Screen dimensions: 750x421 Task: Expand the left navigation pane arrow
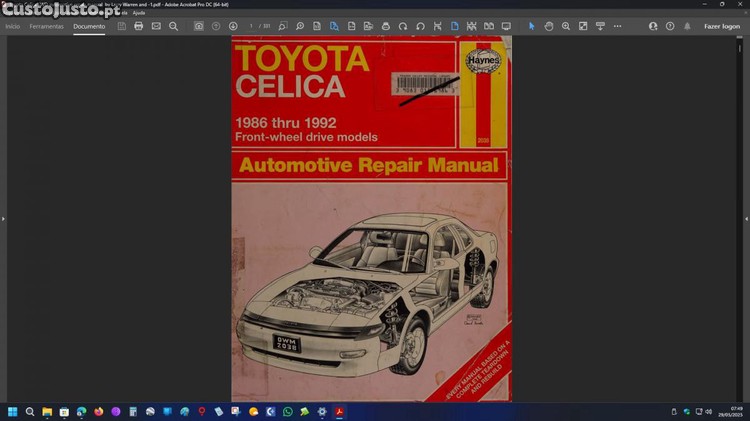click(x=4, y=218)
